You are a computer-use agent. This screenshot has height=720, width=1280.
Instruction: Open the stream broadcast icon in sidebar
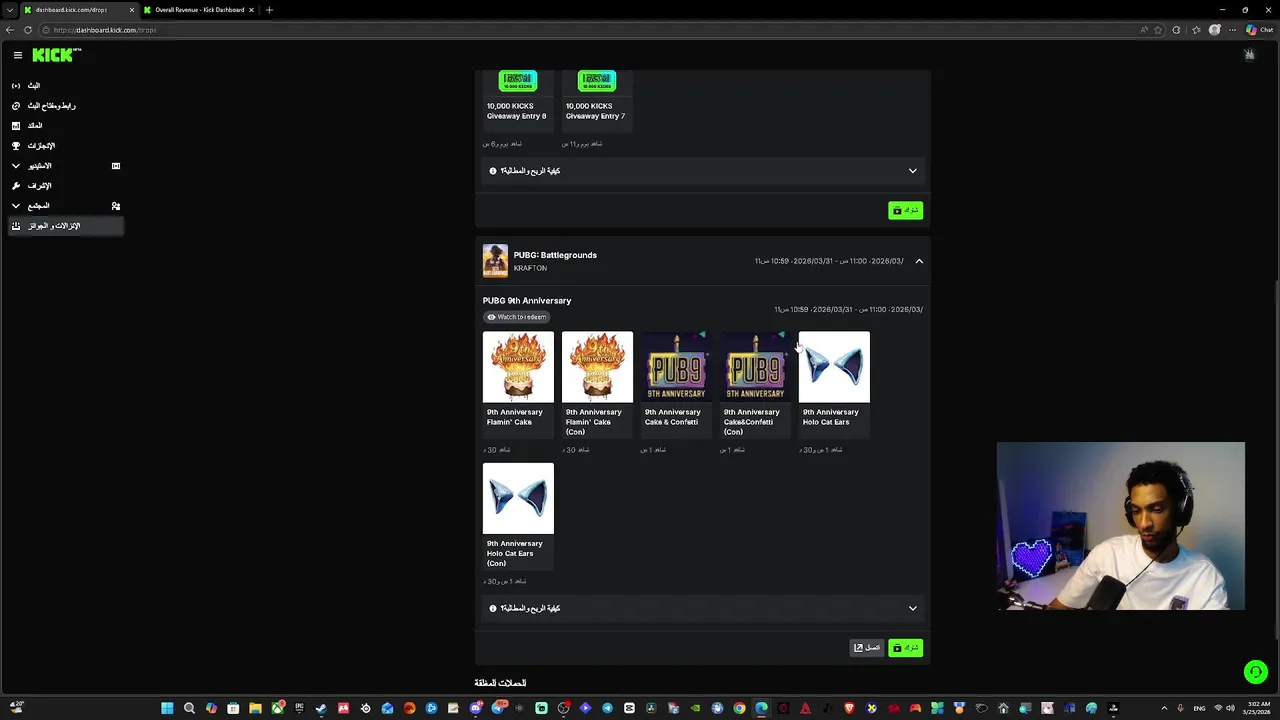coord(15,86)
